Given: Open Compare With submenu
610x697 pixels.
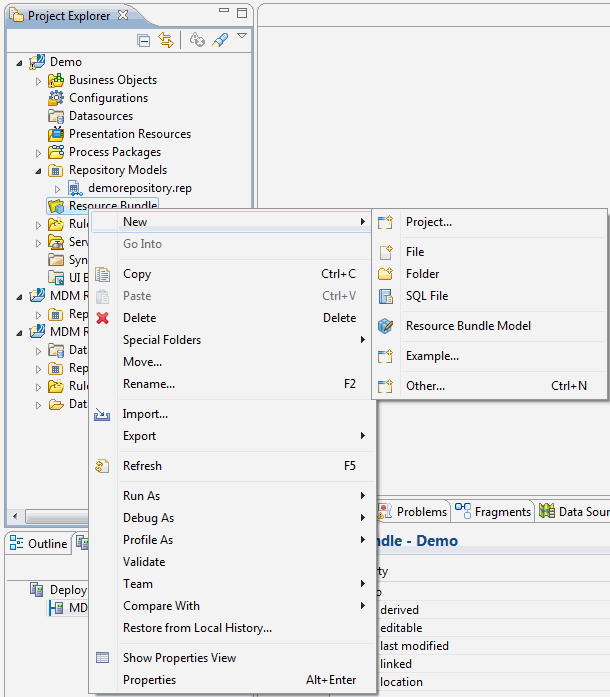Looking at the screenshot, I should pyautogui.click(x=231, y=606).
